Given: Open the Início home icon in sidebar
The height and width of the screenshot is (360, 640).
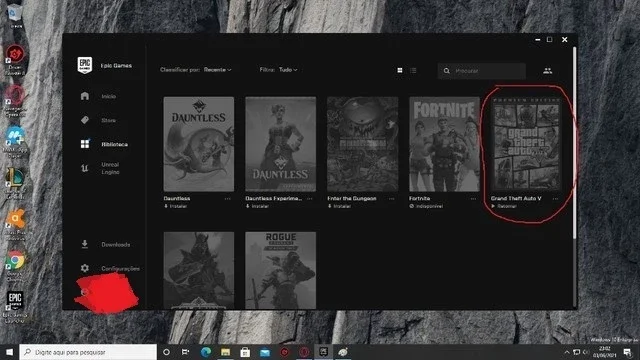Looking at the screenshot, I should 84,96.
